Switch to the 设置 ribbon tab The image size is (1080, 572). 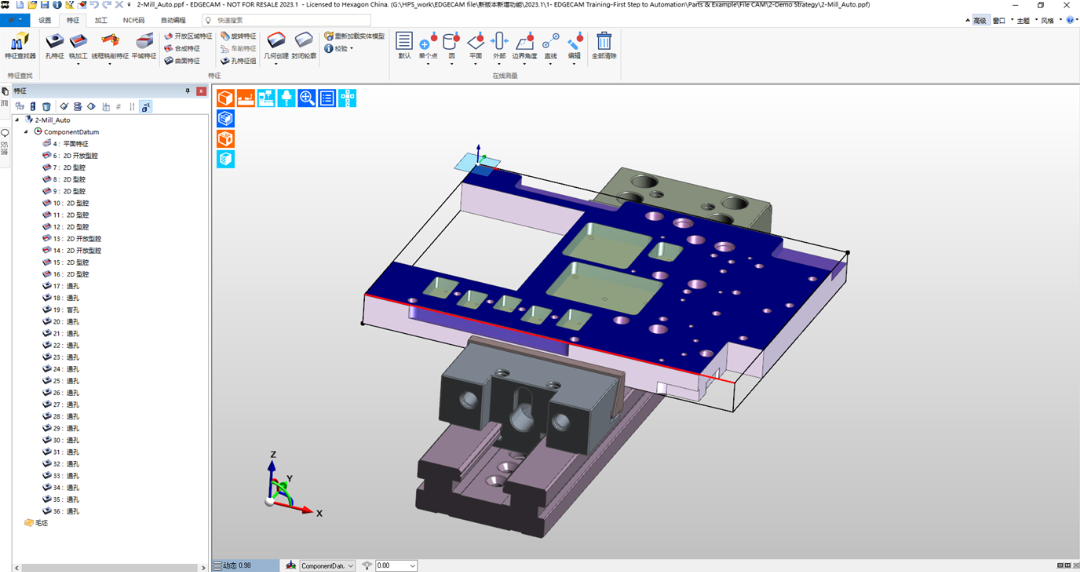click(45, 20)
